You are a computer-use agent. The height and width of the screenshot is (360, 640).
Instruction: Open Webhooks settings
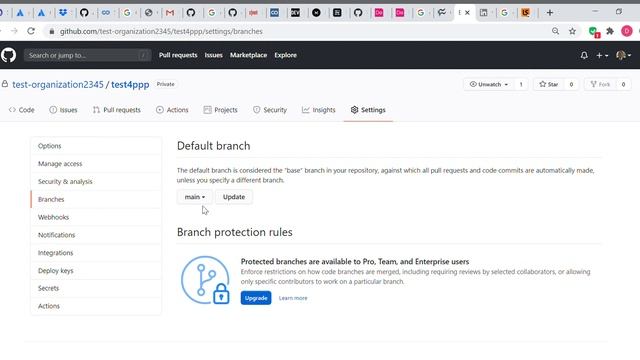[x=96, y=217]
